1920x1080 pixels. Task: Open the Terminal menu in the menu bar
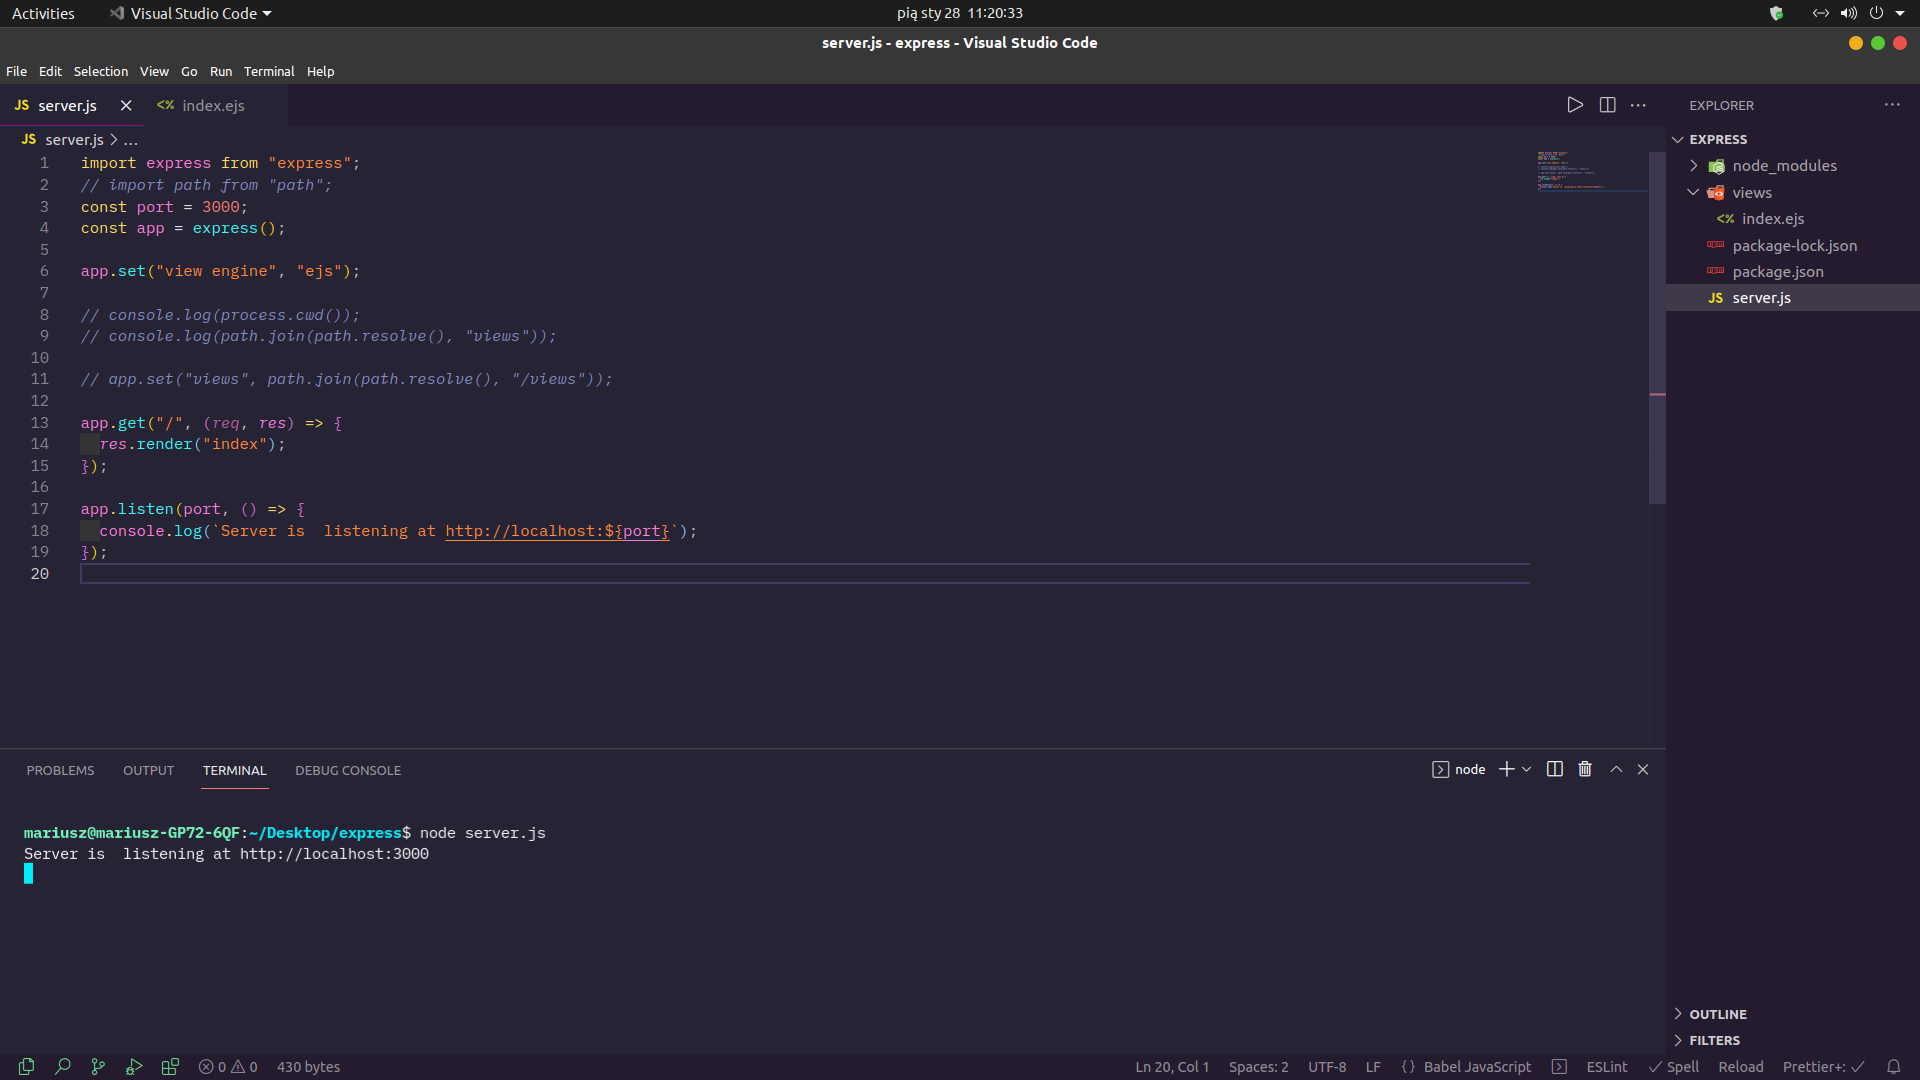point(269,71)
